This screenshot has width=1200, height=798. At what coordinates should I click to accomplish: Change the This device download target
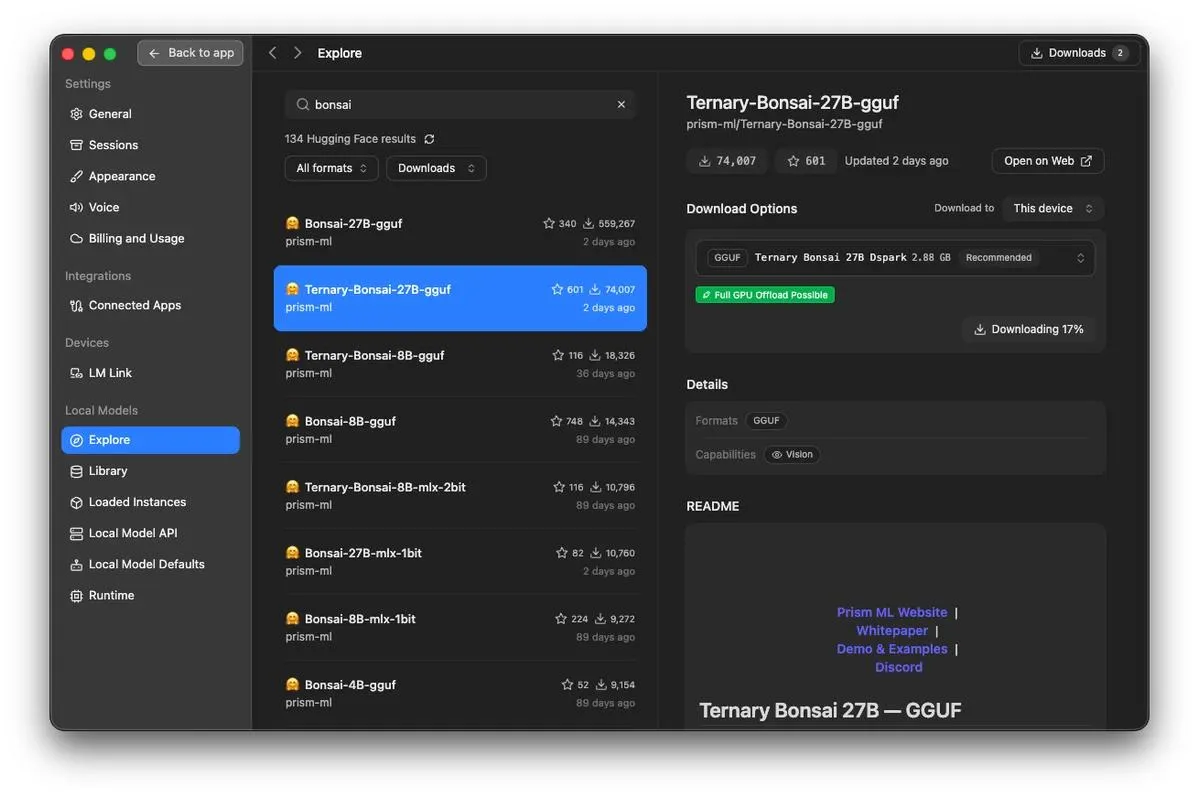click(1053, 208)
